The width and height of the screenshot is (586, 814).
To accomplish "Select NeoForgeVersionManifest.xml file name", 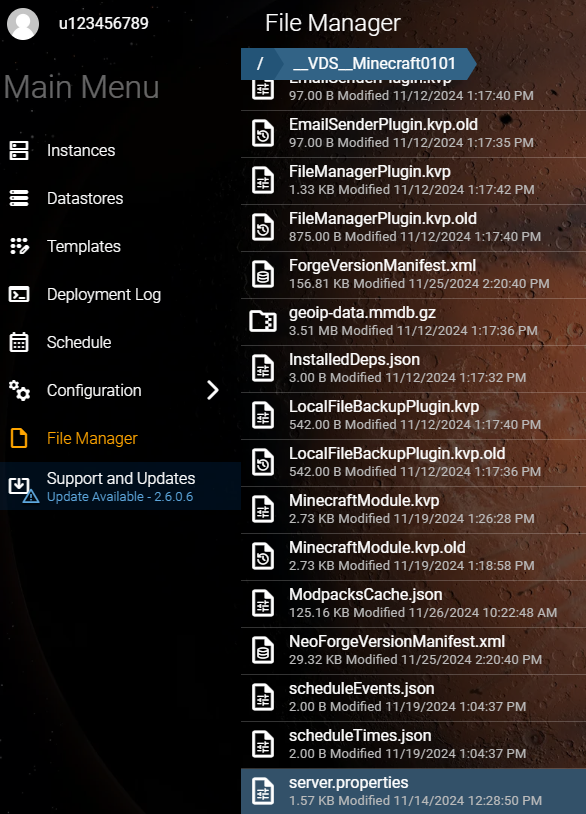I will point(397,642).
